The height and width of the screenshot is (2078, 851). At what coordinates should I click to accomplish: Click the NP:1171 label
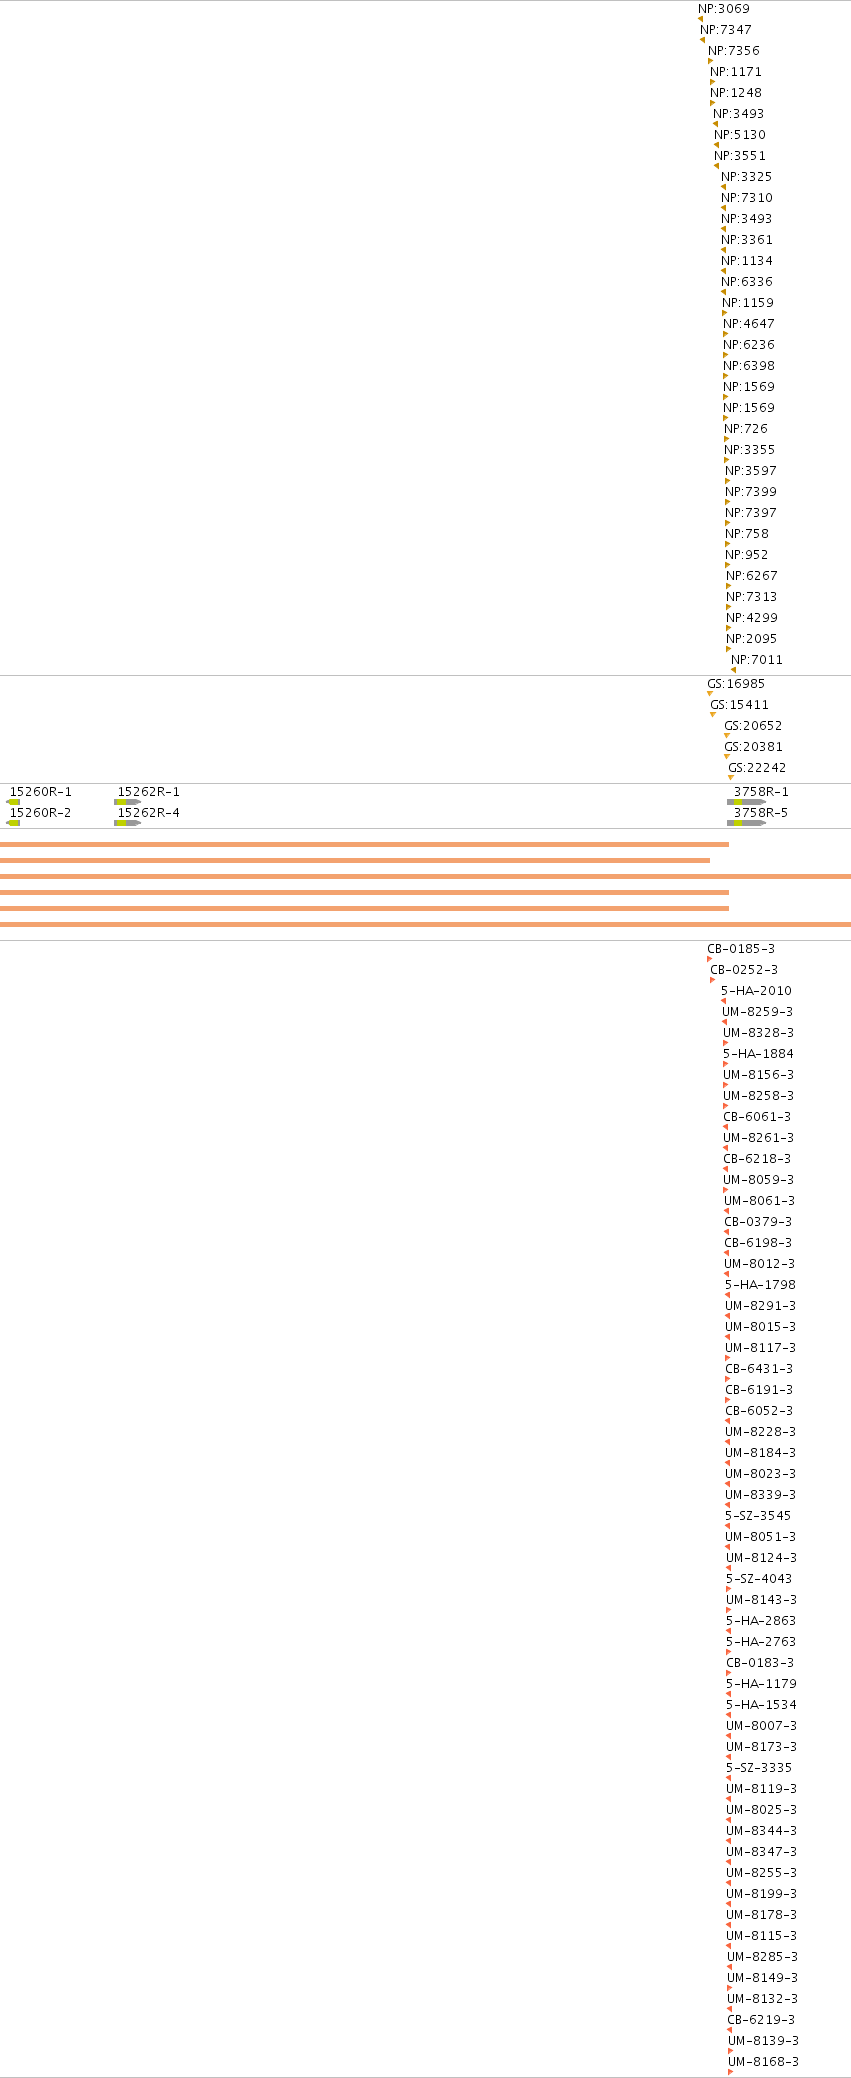coord(736,72)
